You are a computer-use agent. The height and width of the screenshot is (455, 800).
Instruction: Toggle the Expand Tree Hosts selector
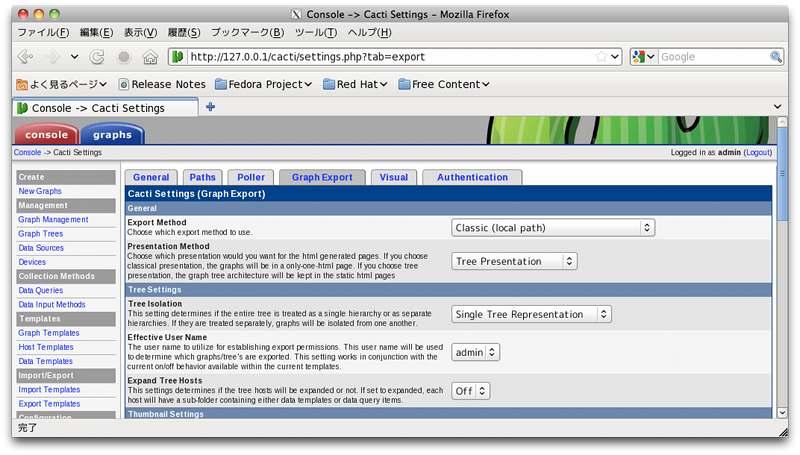click(x=470, y=390)
